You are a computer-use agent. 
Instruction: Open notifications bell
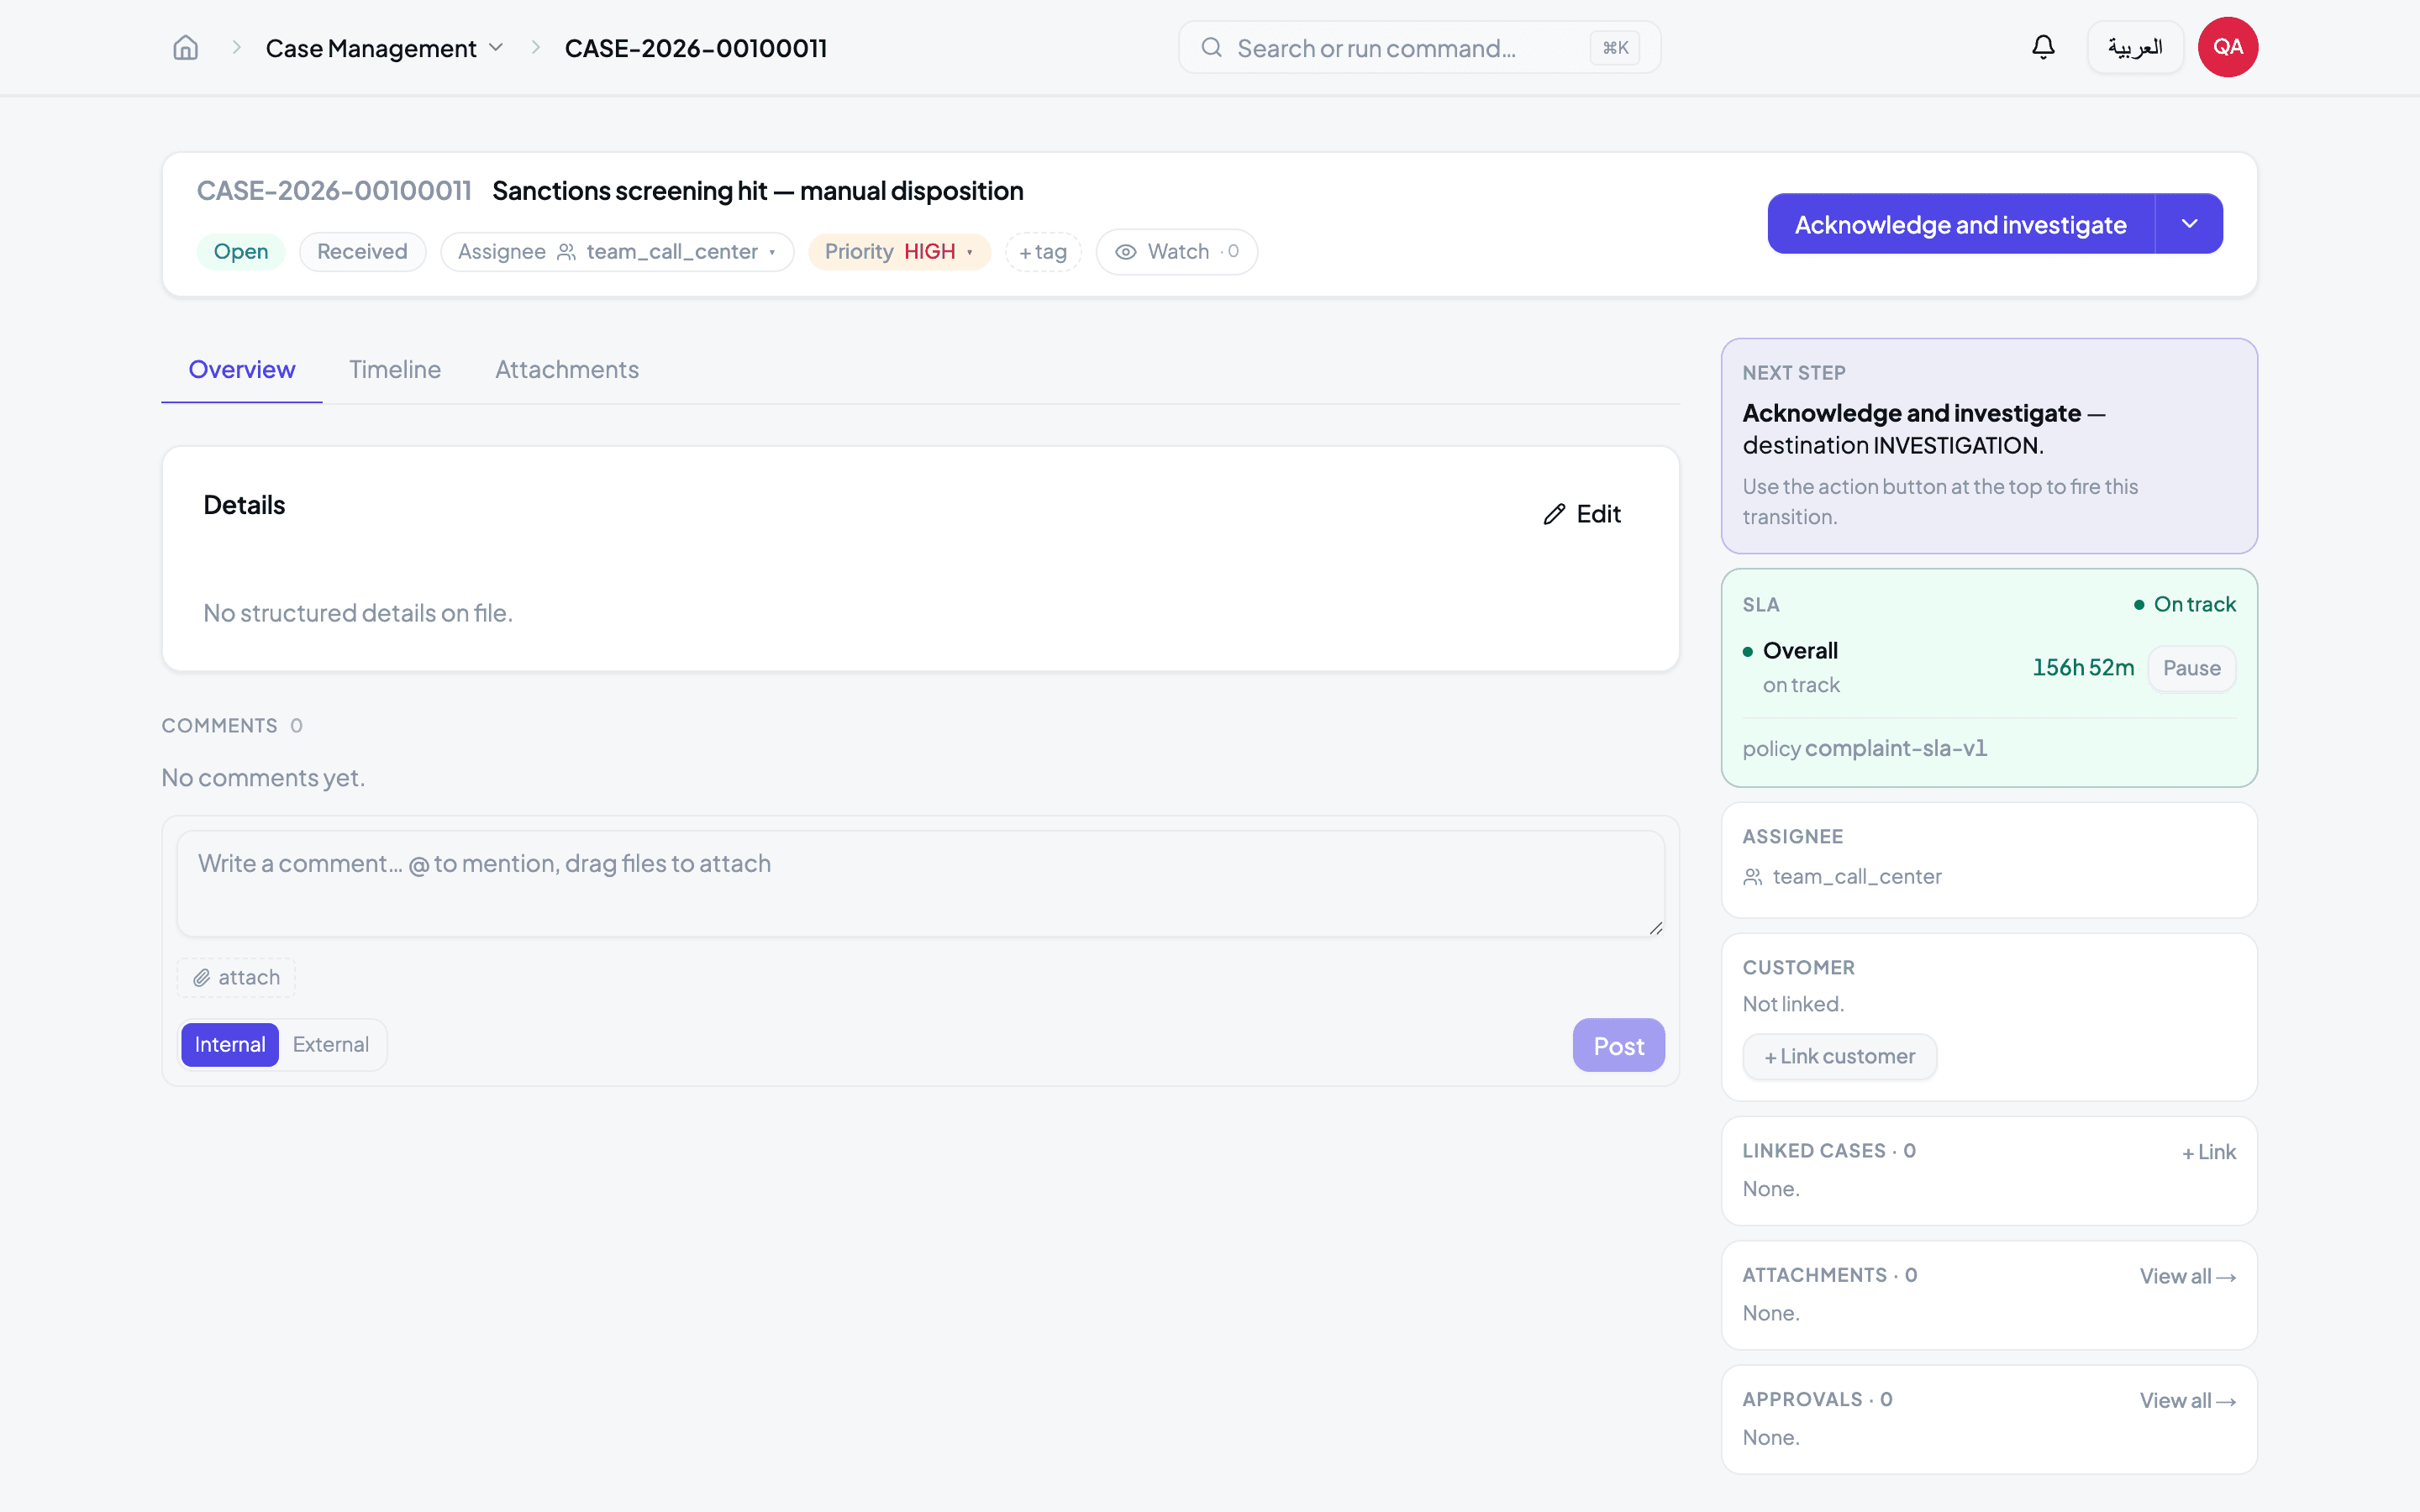[2043, 47]
